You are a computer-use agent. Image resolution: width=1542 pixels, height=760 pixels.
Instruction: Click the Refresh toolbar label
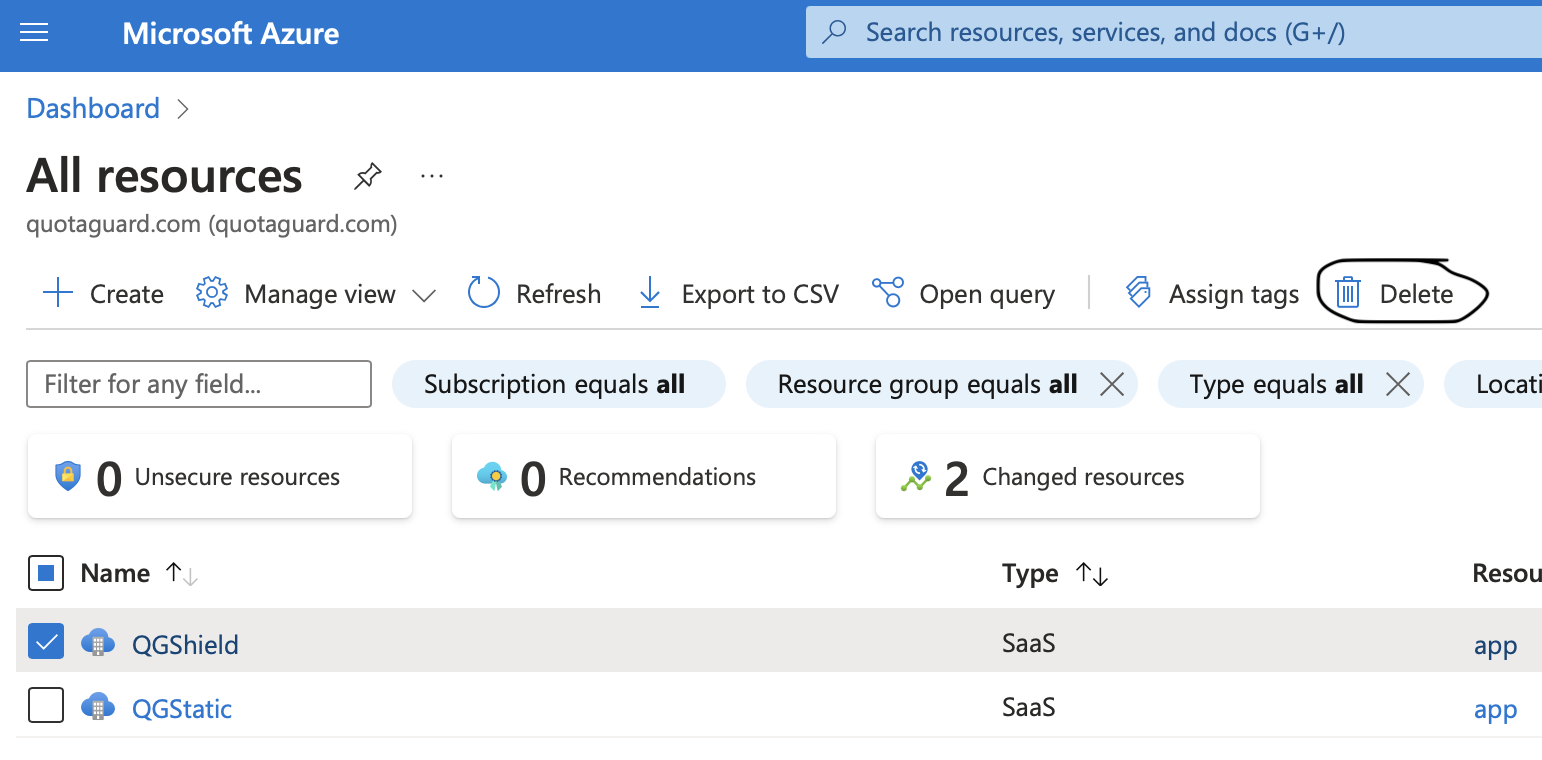558,294
